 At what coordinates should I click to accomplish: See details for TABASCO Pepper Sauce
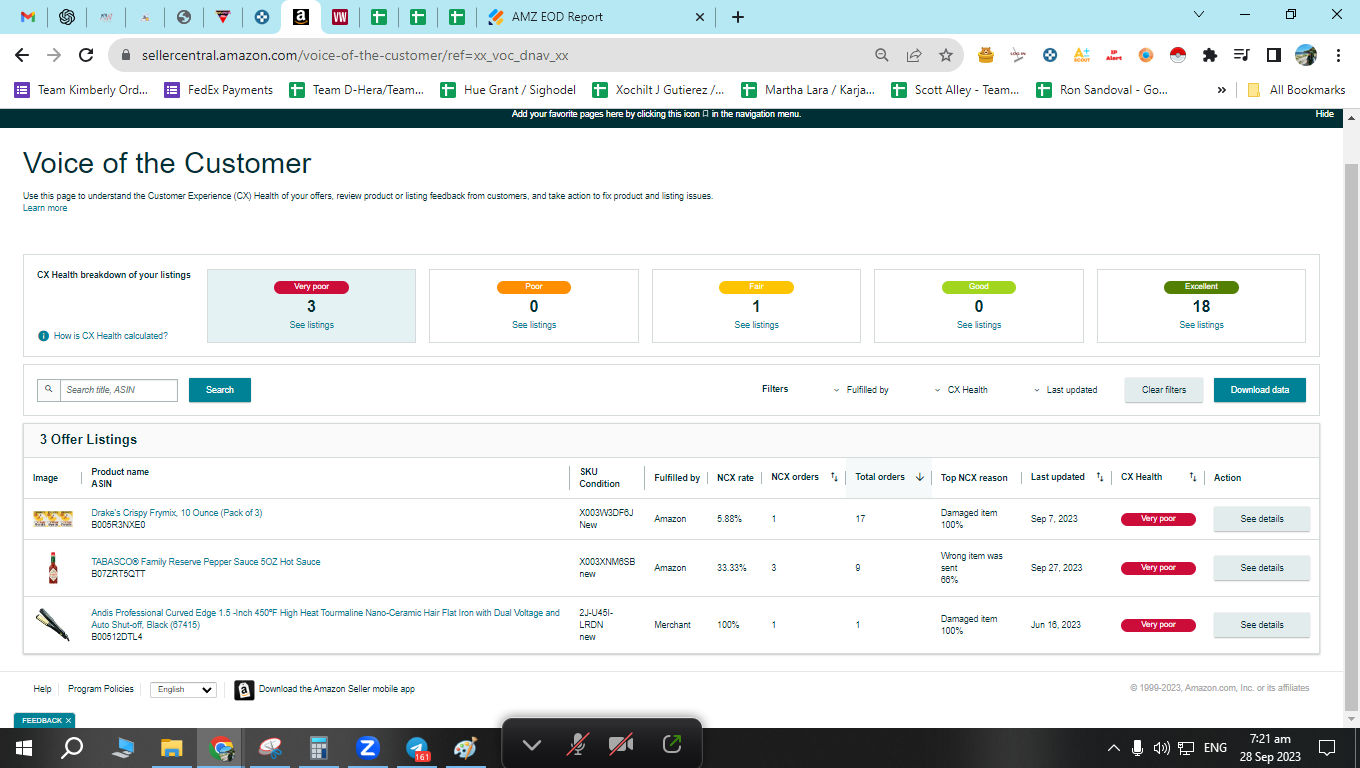click(x=1261, y=568)
